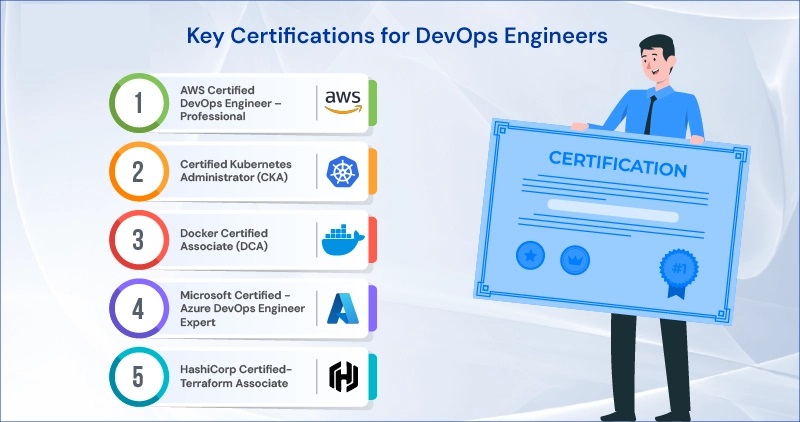Click the star badge on the certificate
Screen dimensions: 800x422
tap(529, 257)
